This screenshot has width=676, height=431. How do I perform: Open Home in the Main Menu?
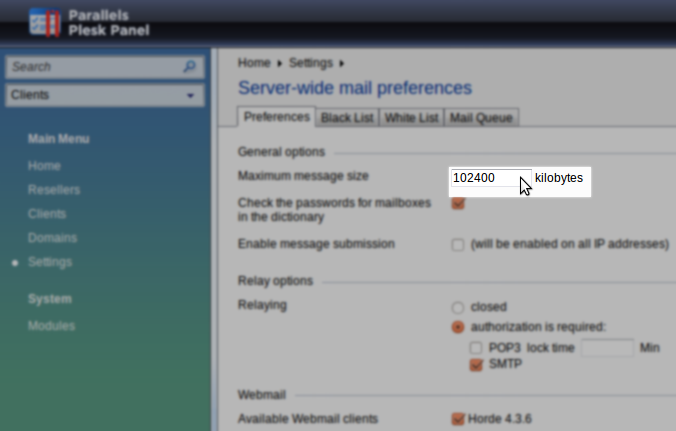(44, 166)
